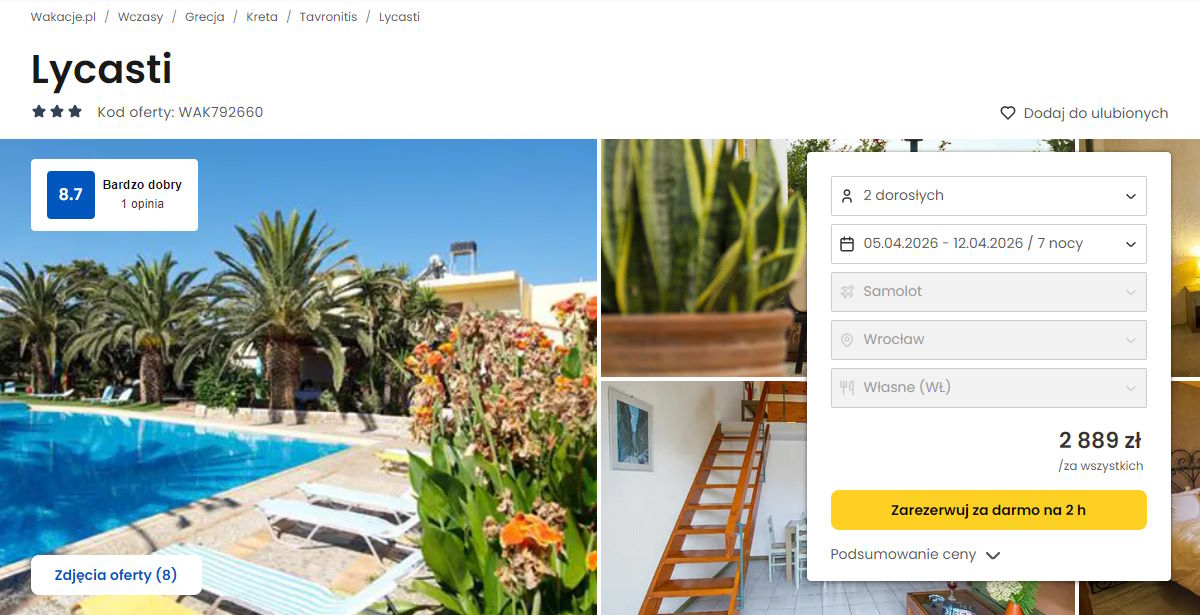The image size is (1200, 615).
Task: Open the Wrocław departure city dropdown
Action: click(989, 340)
